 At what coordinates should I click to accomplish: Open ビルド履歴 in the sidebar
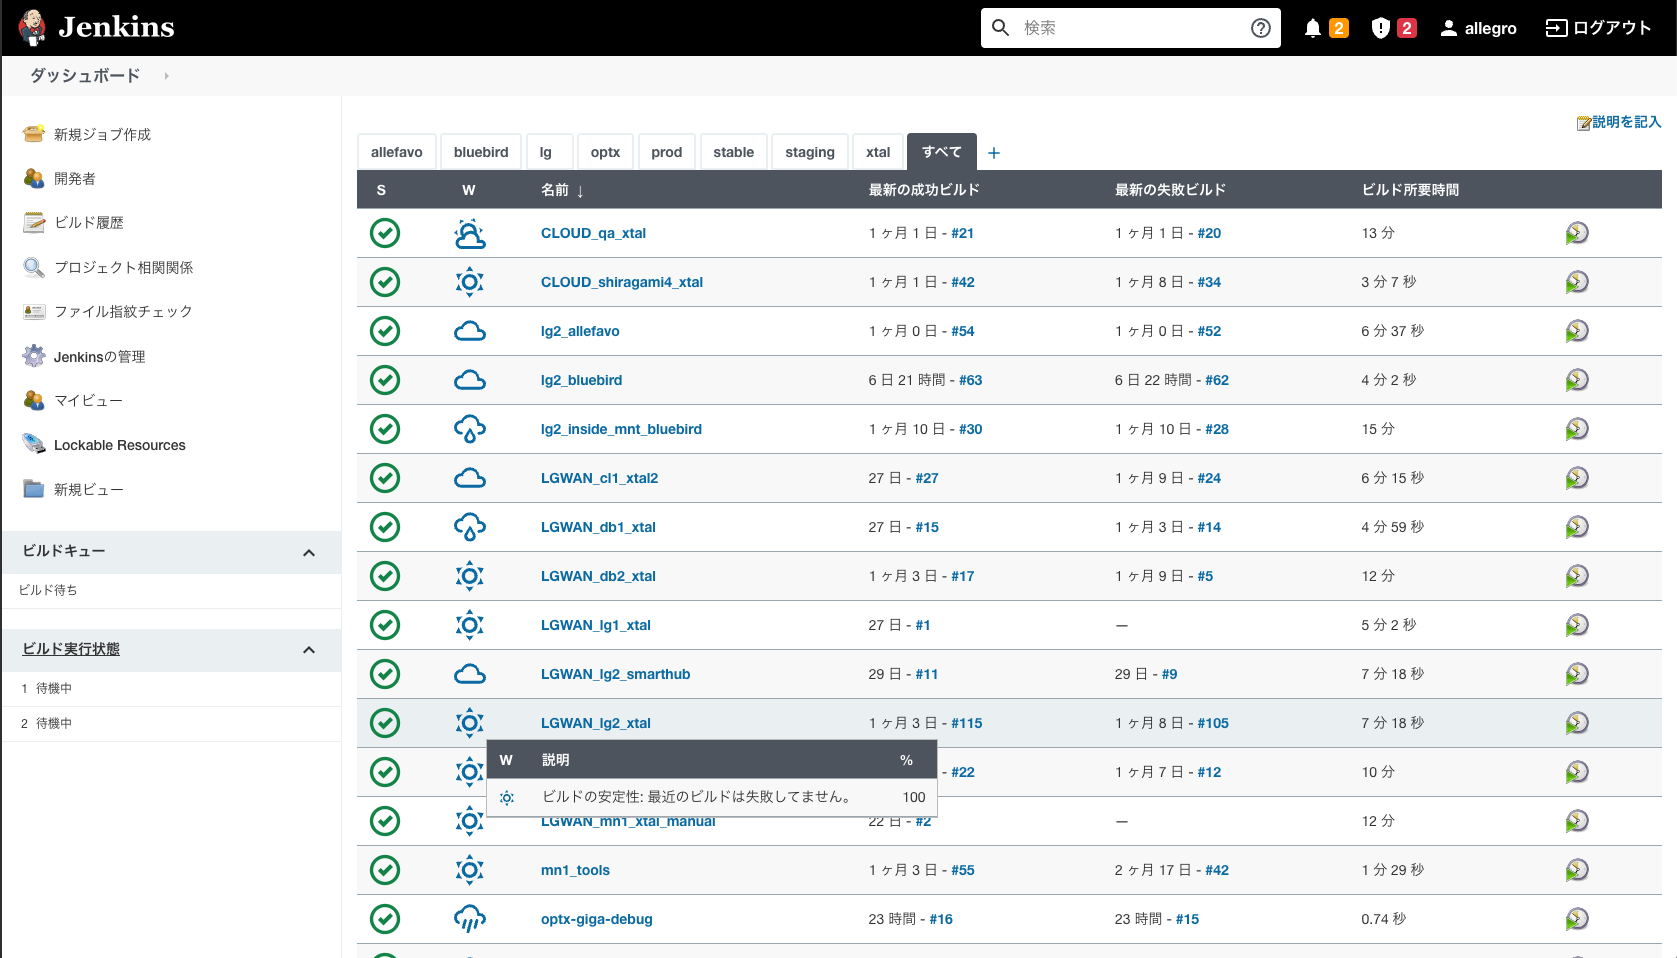[89, 222]
